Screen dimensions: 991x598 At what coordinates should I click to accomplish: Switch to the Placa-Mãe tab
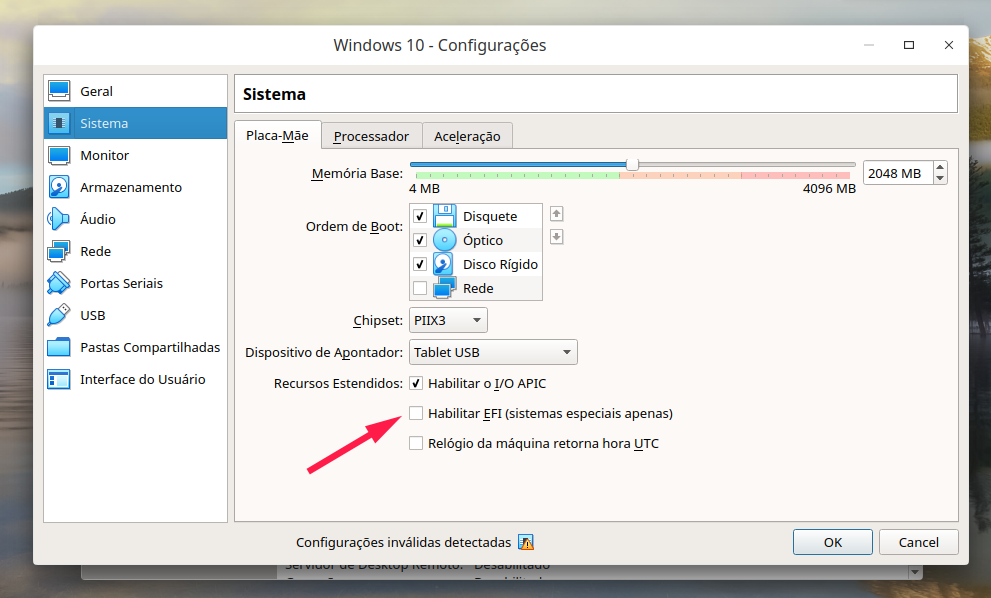pos(277,135)
